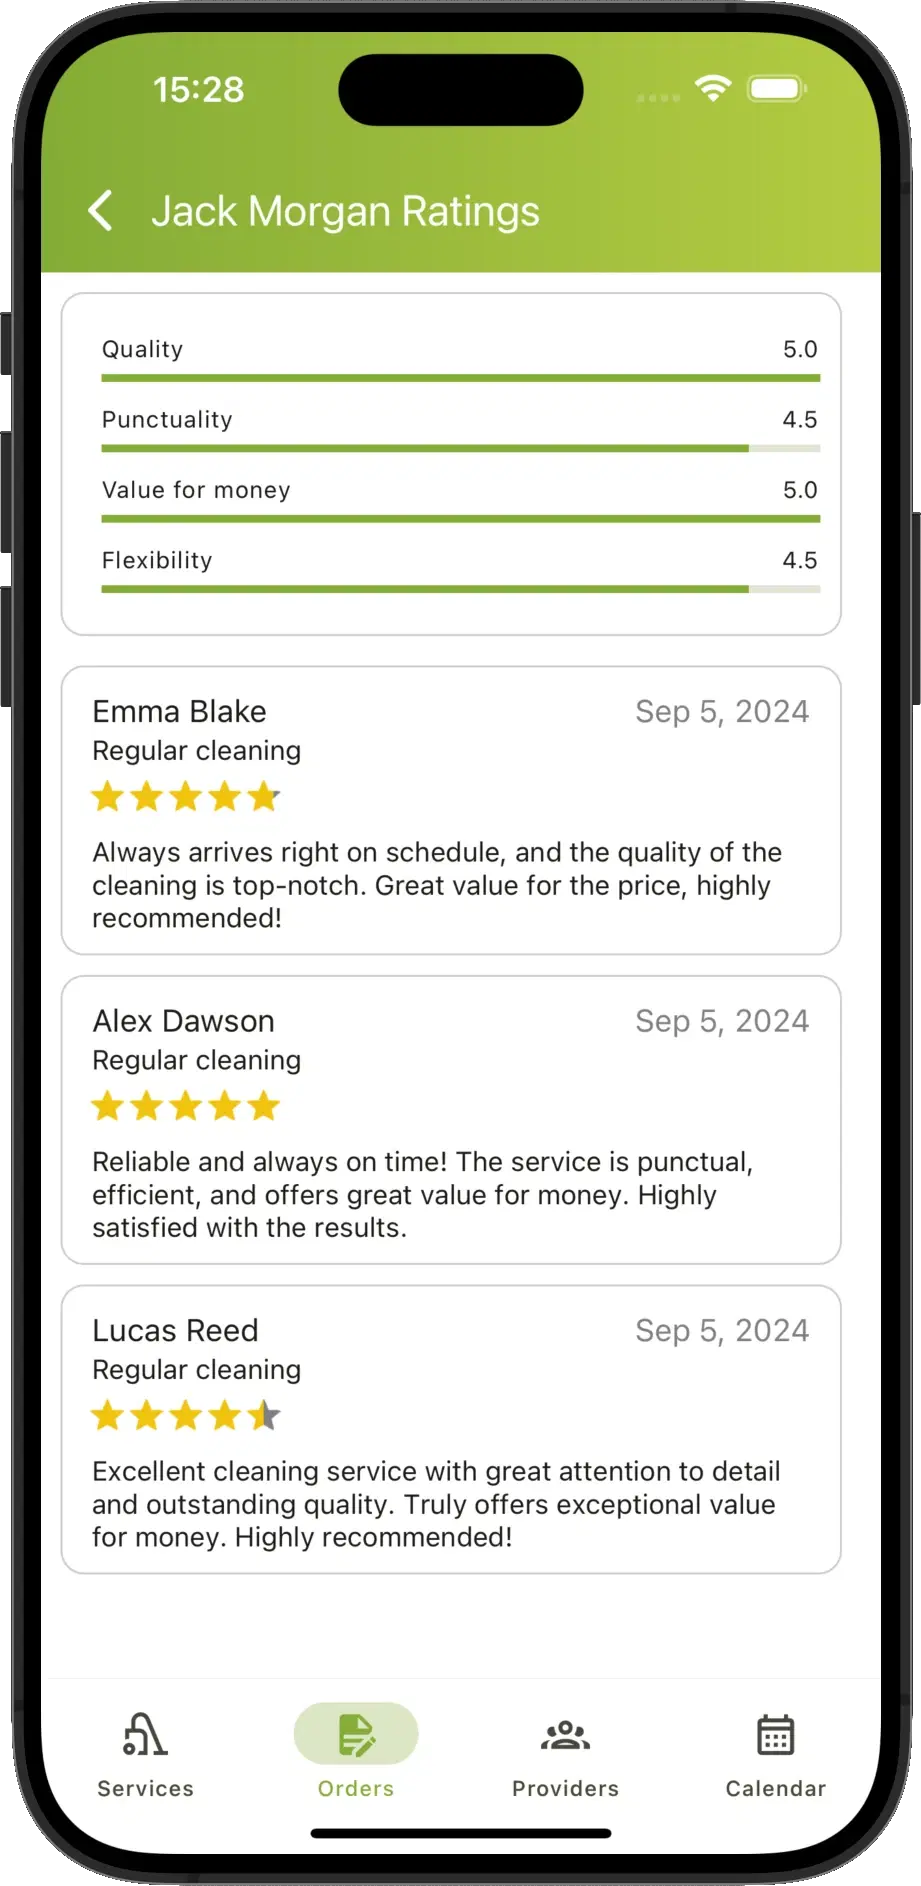Tap the Jack Morgan Ratings title
Screen dimensions: 921x1886
pos(346,211)
